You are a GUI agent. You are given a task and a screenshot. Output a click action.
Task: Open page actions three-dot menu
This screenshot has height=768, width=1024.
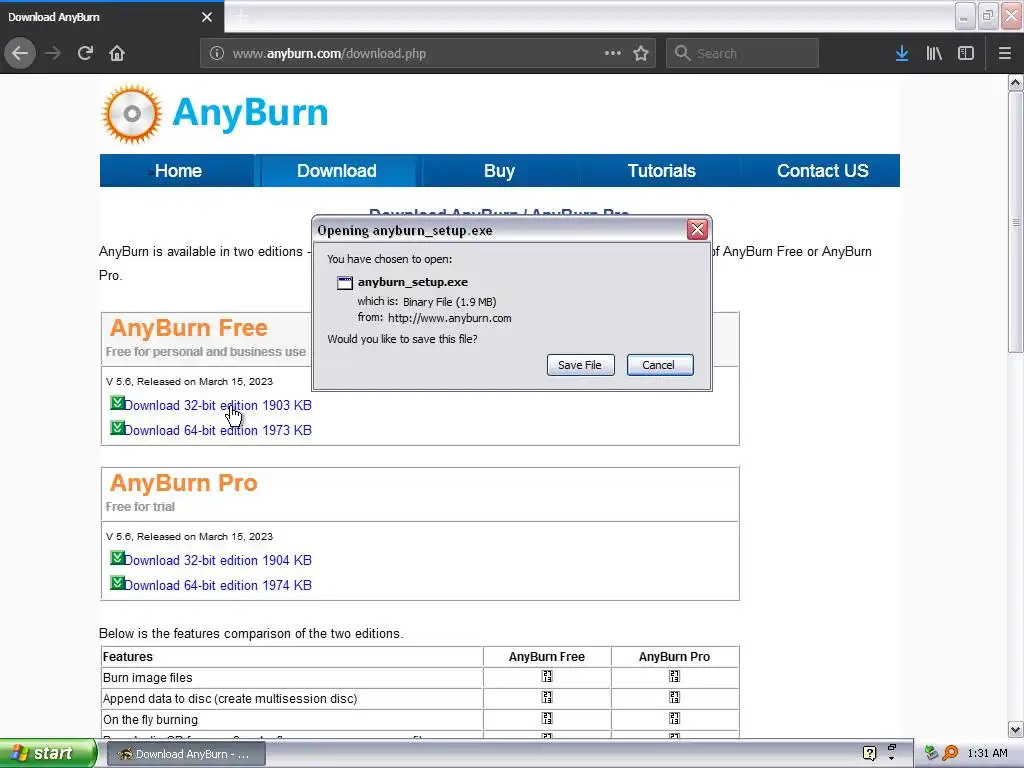(613, 53)
